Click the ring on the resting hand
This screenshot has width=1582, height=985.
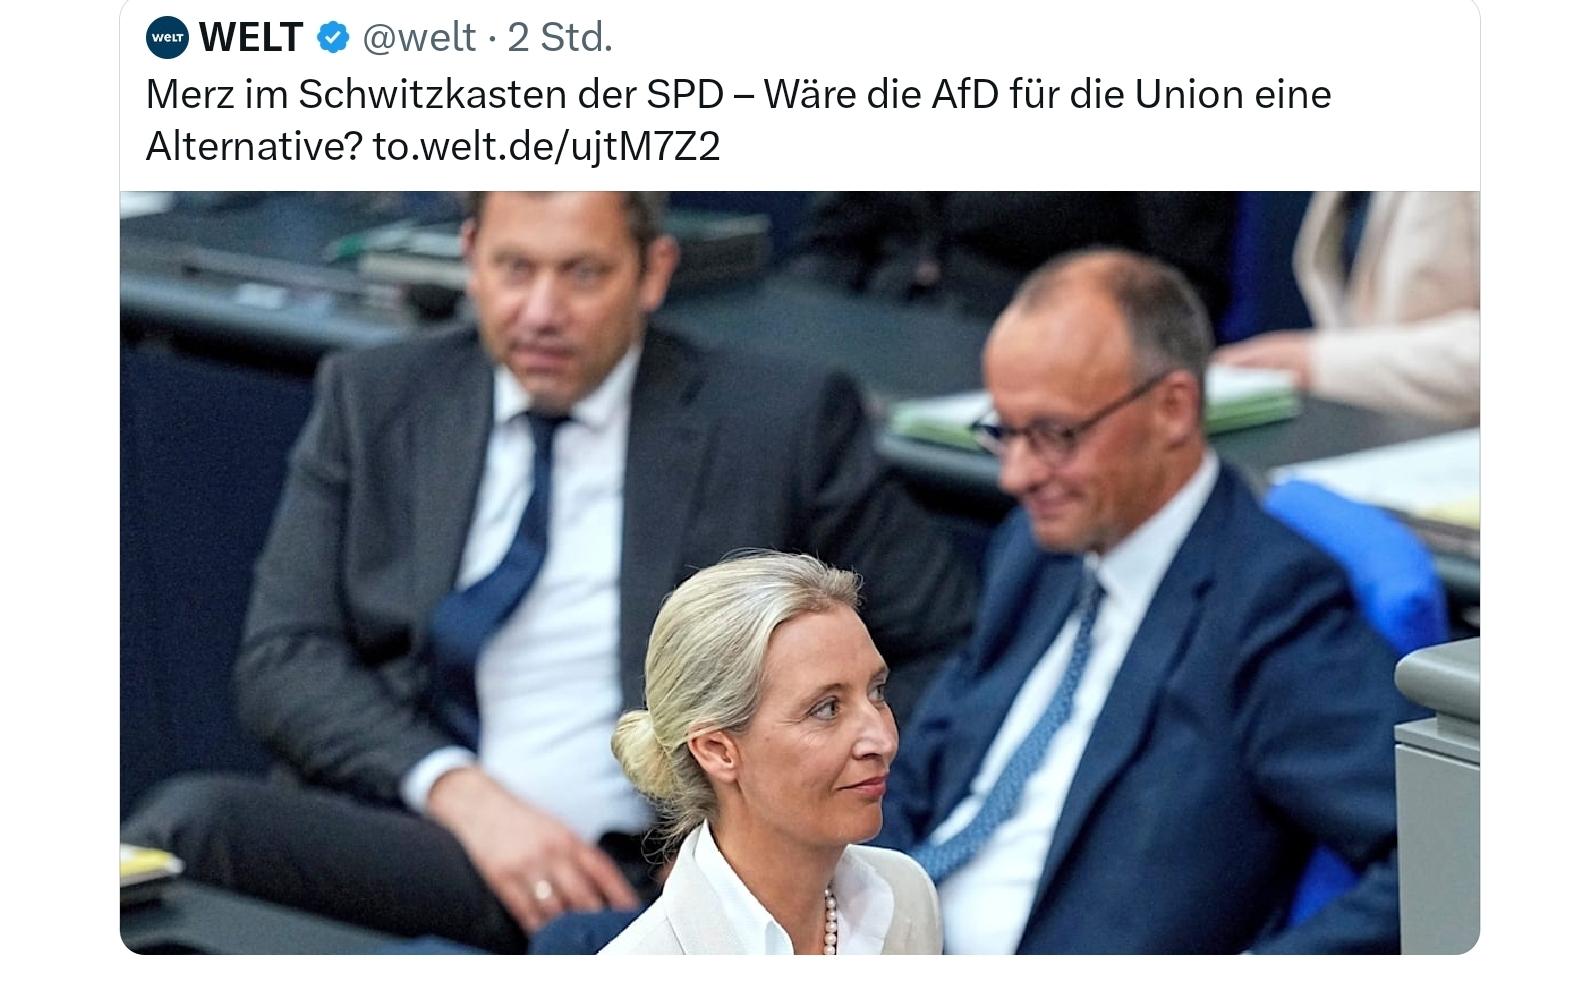542,890
